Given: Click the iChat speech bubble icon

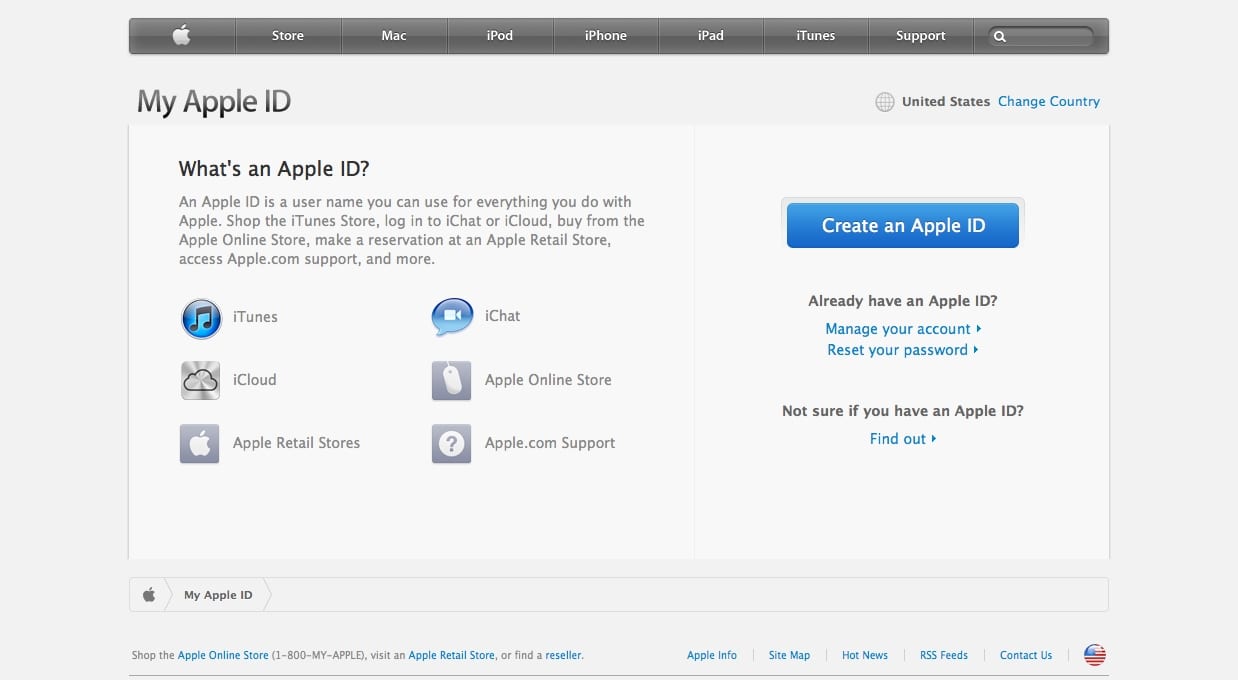Looking at the screenshot, I should point(451,317).
